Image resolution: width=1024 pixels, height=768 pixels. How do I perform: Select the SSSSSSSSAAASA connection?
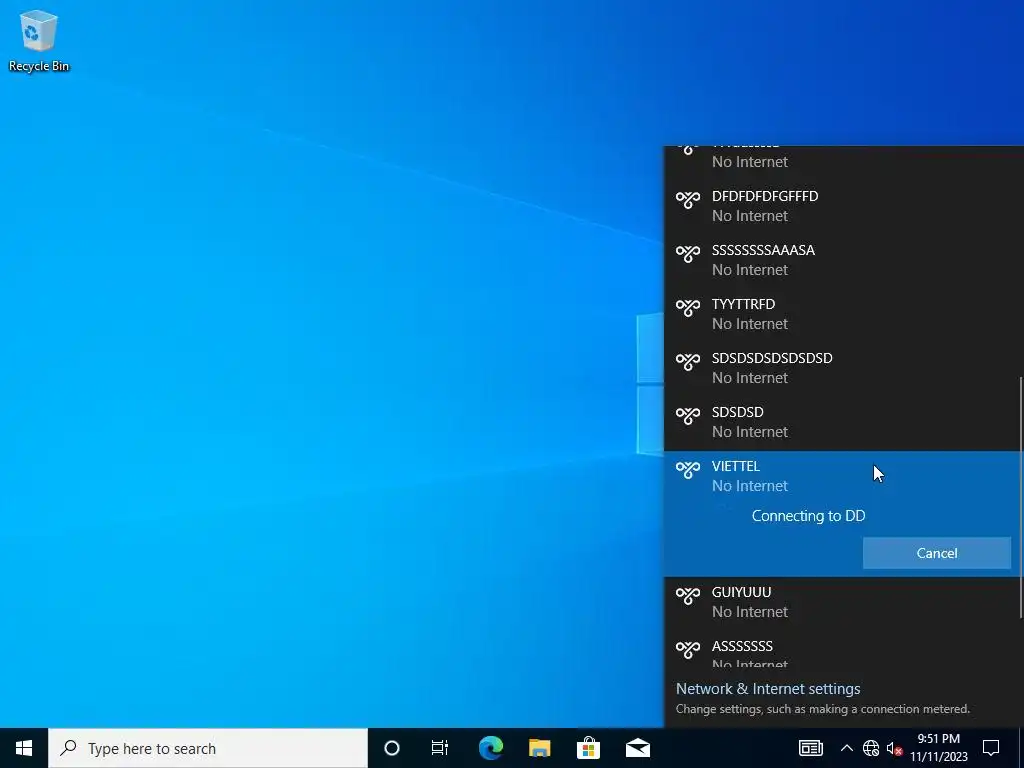point(843,260)
